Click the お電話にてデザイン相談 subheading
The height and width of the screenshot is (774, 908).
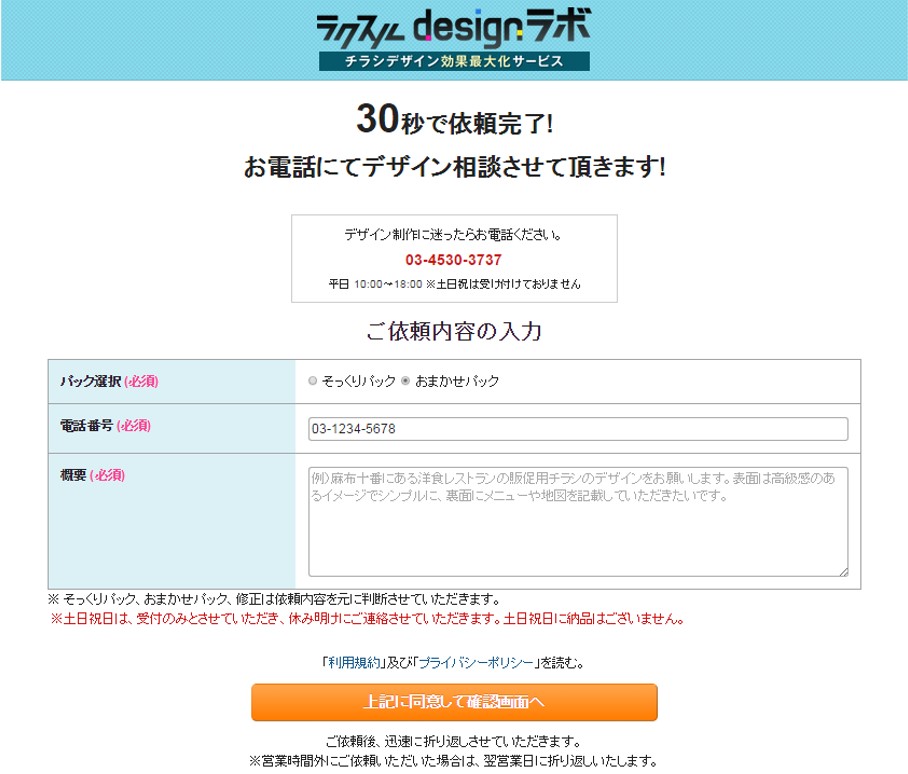pyautogui.click(x=454, y=167)
